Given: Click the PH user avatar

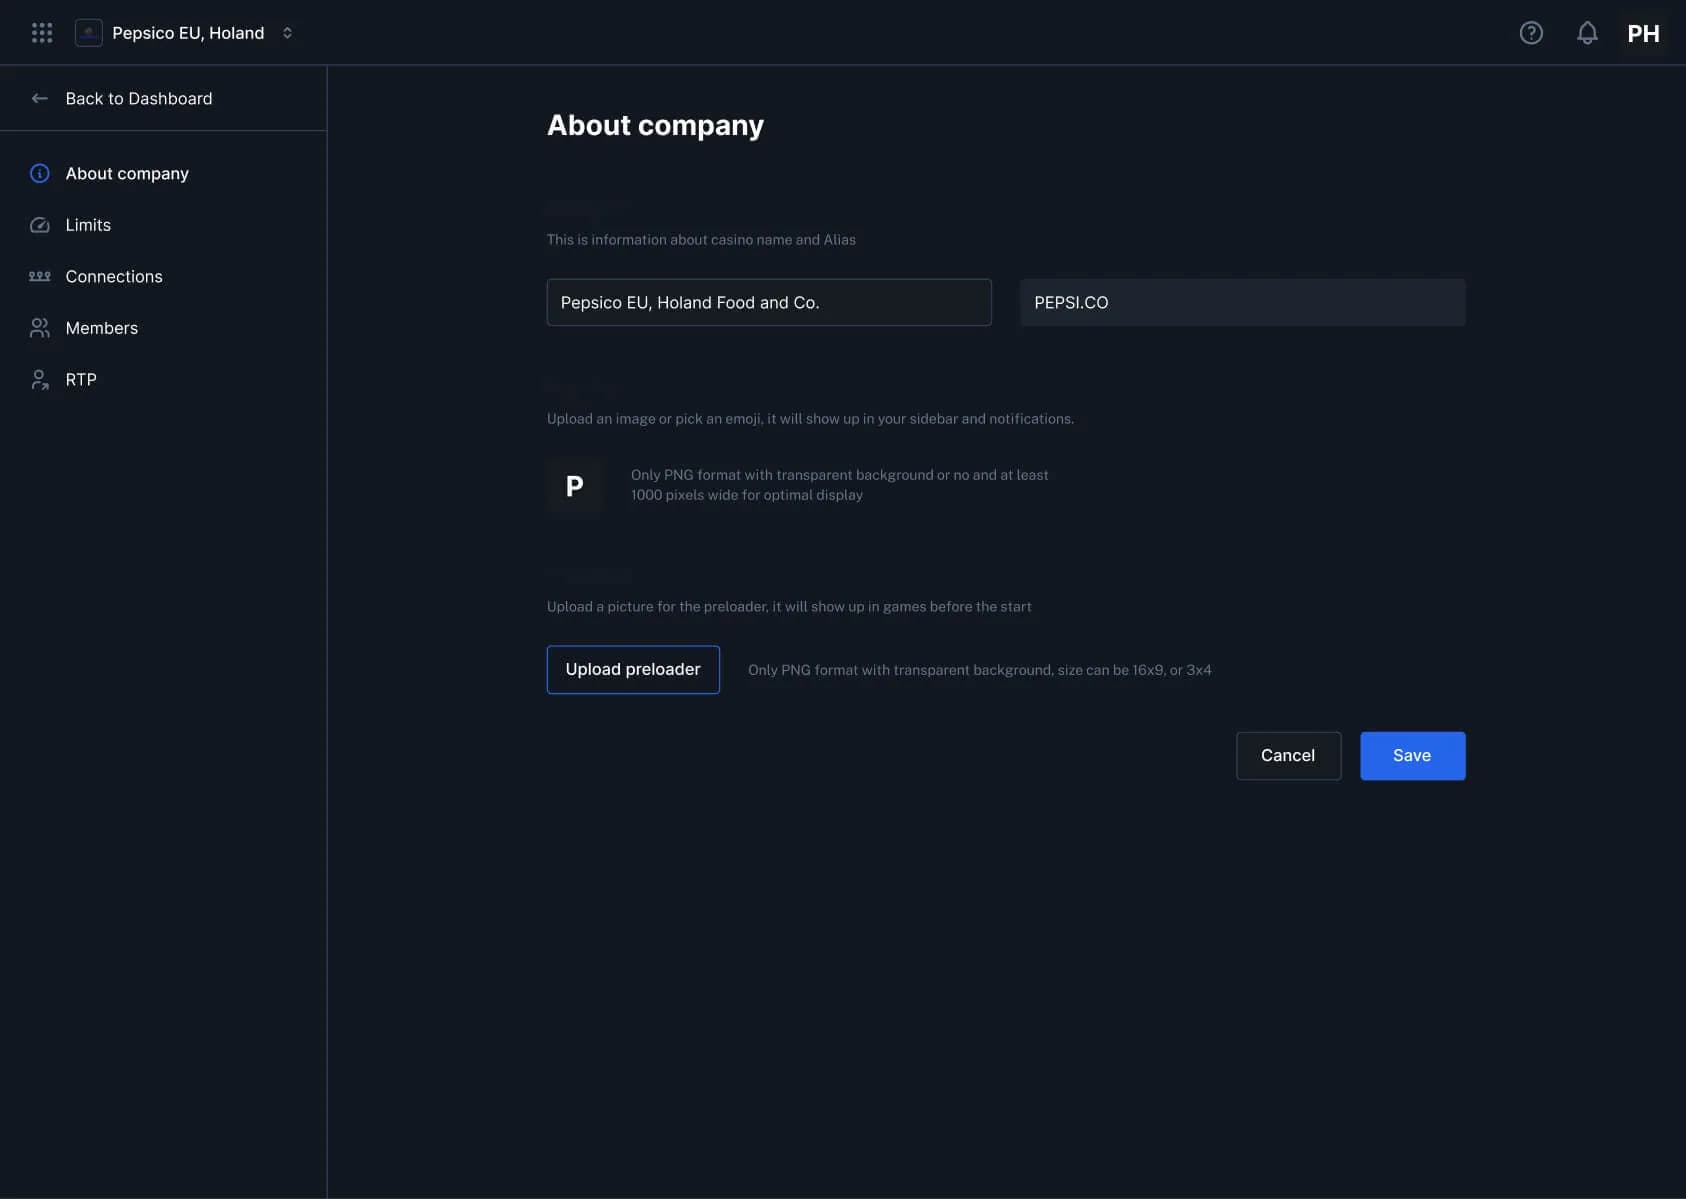Looking at the screenshot, I should click(x=1642, y=33).
